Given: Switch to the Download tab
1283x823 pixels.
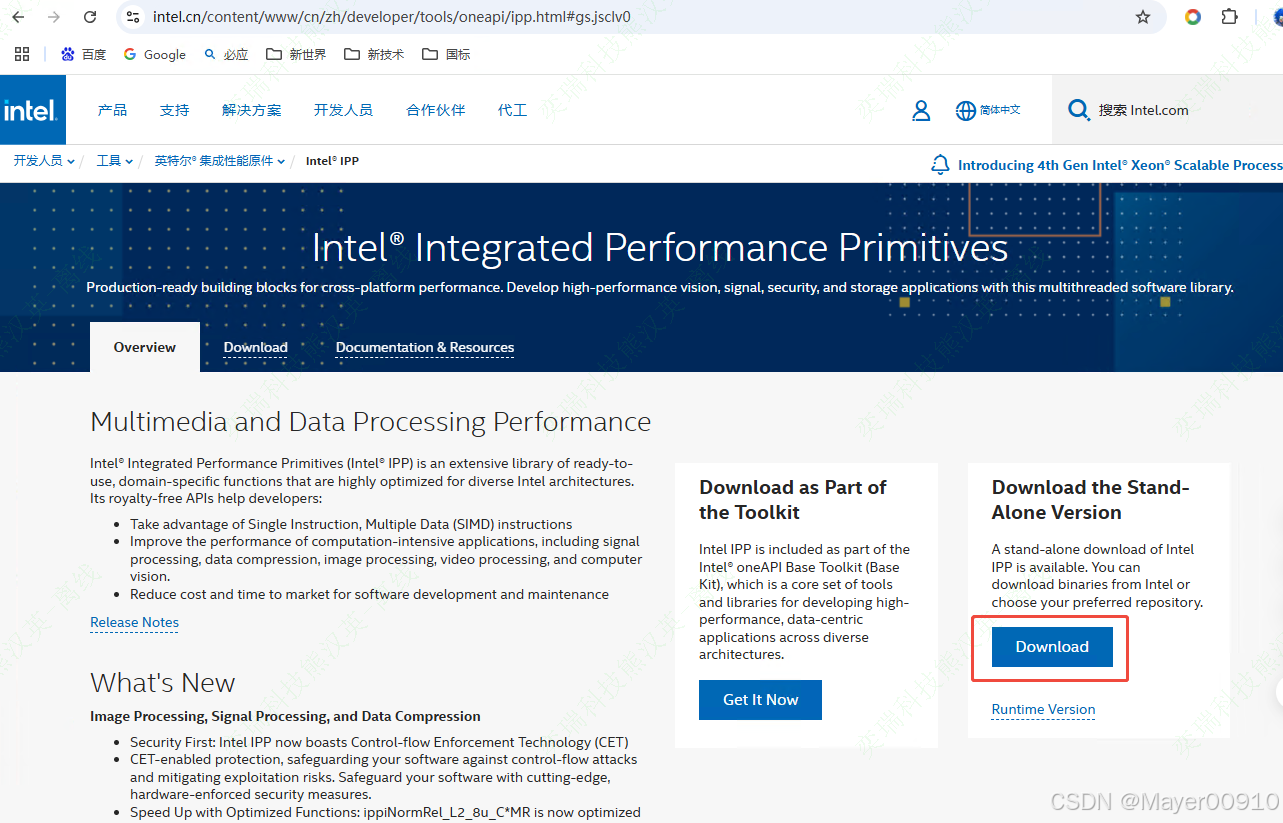Looking at the screenshot, I should pyautogui.click(x=255, y=347).
